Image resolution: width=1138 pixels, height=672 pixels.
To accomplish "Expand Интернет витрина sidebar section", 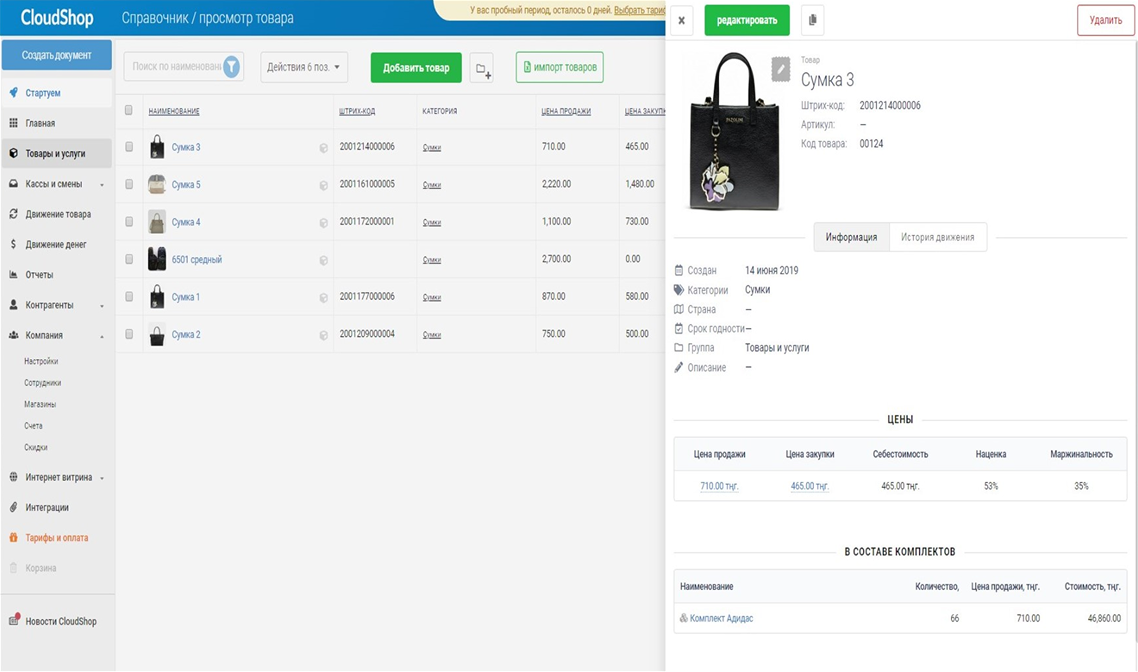I will click(58, 478).
